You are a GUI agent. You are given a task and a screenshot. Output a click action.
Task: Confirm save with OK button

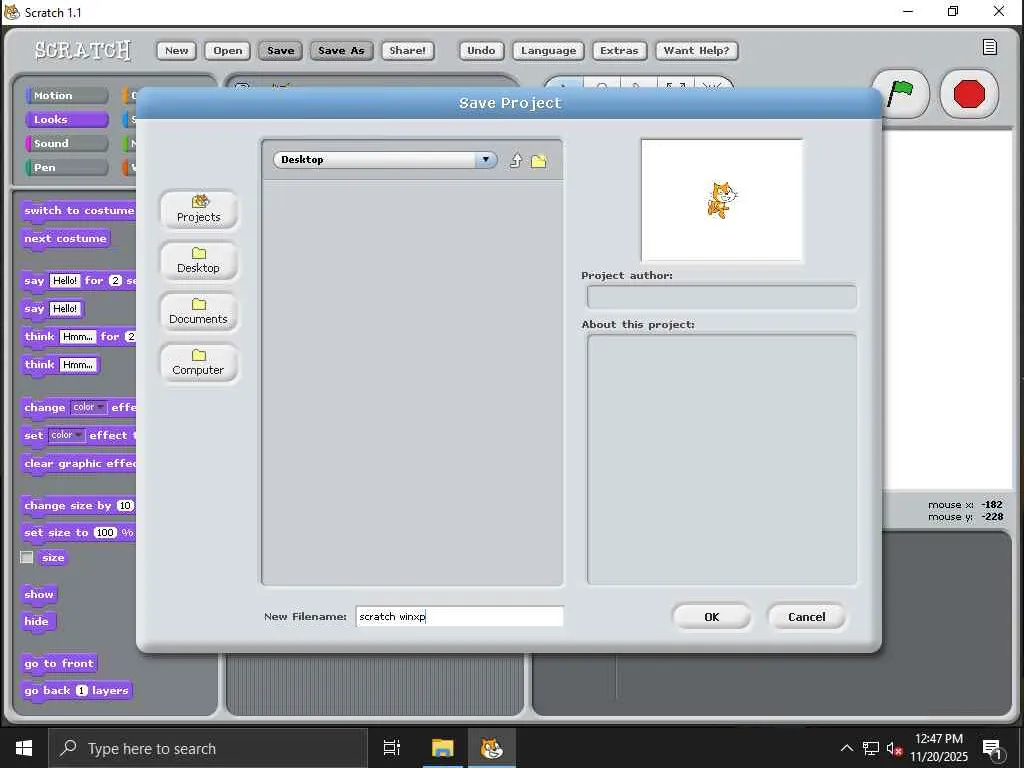click(x=712, y=616)
